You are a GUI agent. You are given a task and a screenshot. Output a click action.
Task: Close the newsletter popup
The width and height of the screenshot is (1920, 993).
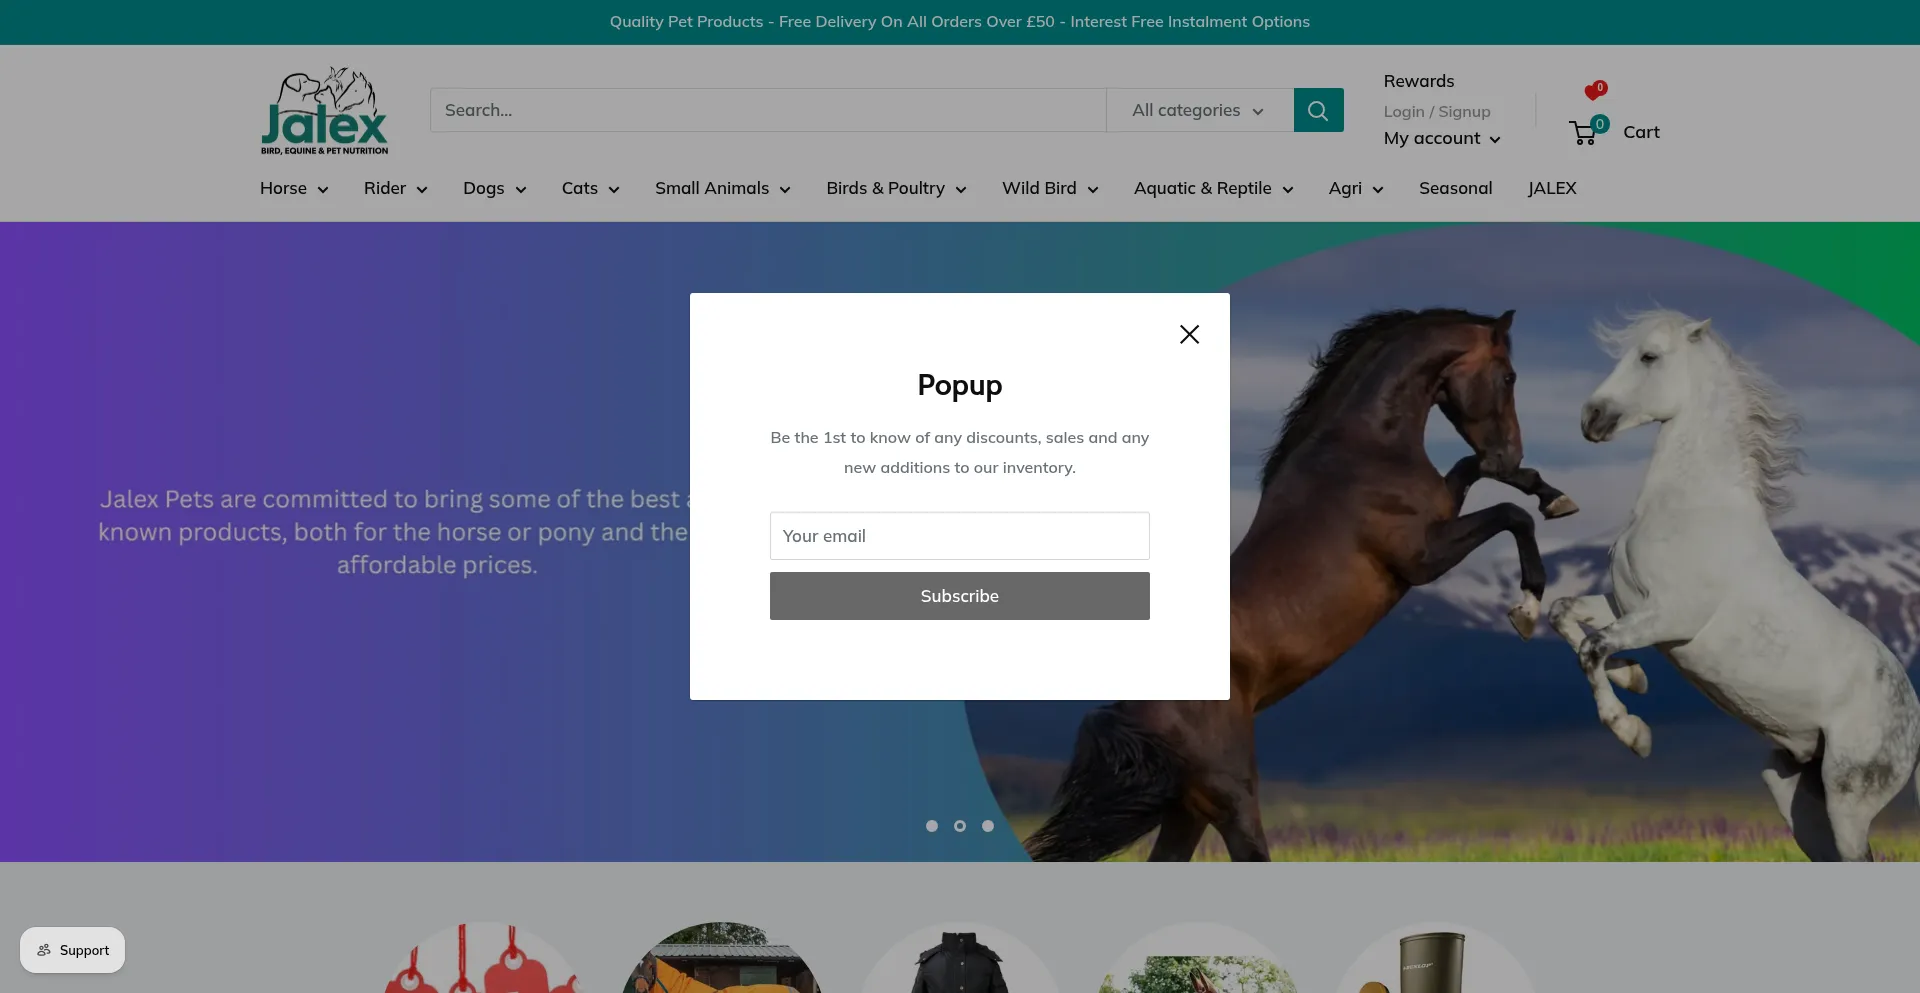(x=1189, y=334)
